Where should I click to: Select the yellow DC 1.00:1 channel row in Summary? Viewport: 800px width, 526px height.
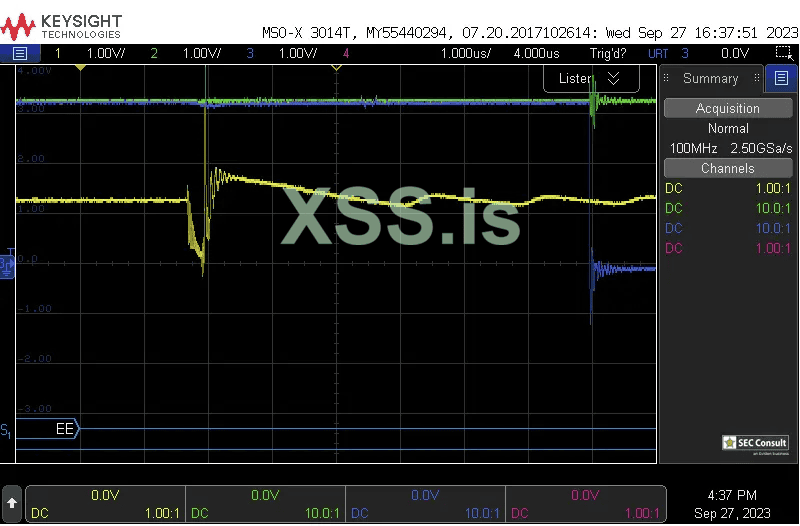(x=728, y=188)
